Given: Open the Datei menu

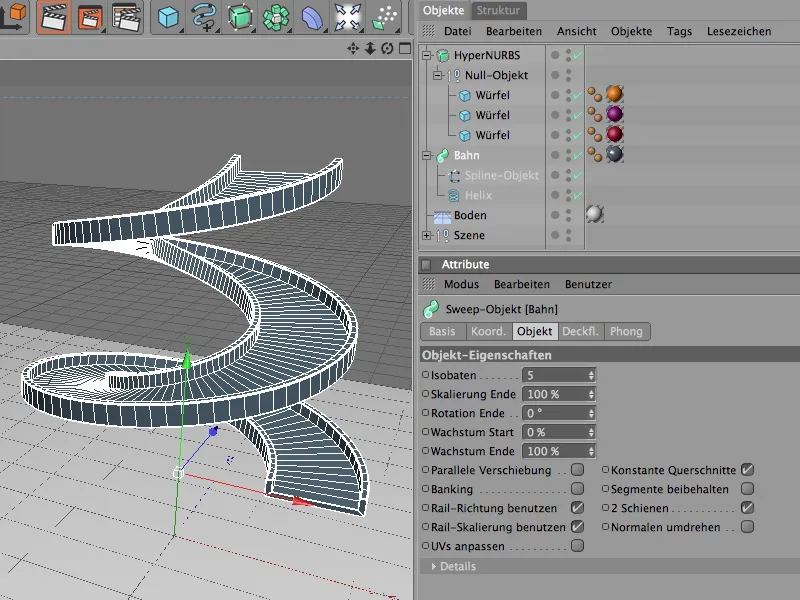Looking at the screenshot, I should point(457,31).
